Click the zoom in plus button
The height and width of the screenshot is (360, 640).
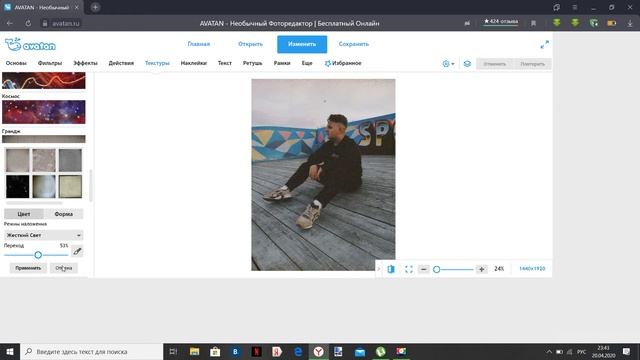tap(482, 269)
